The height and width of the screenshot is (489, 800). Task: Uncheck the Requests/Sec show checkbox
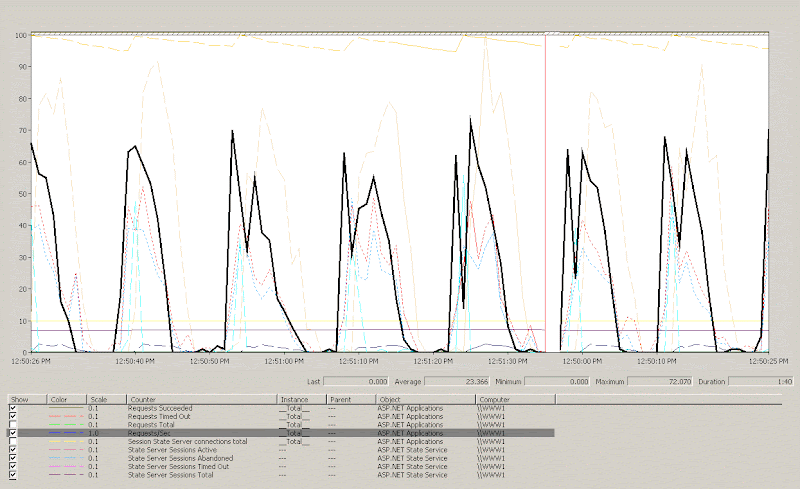[x=13, y=432]
